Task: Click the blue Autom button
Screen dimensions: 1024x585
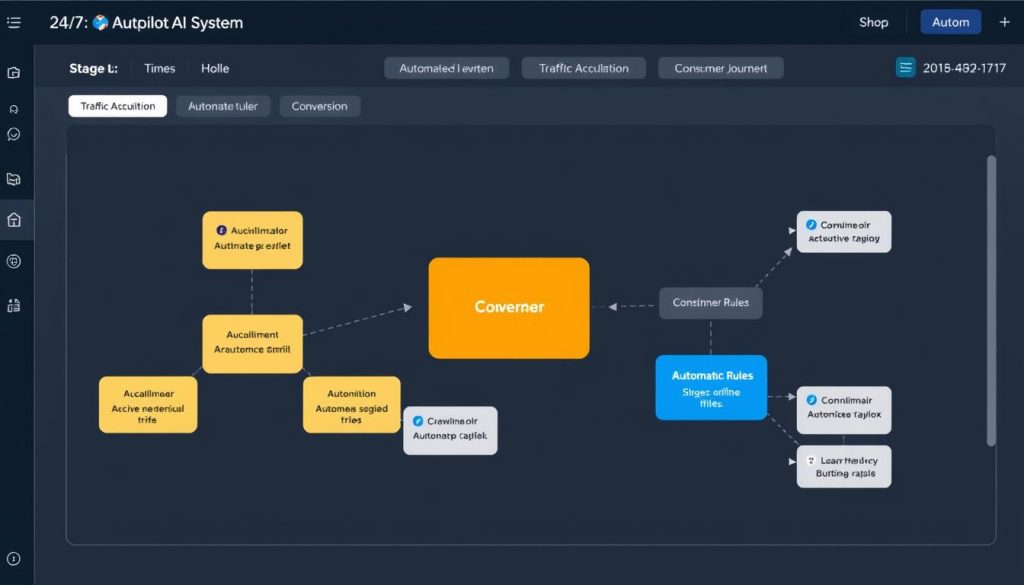Action: (x=950, y=22)
